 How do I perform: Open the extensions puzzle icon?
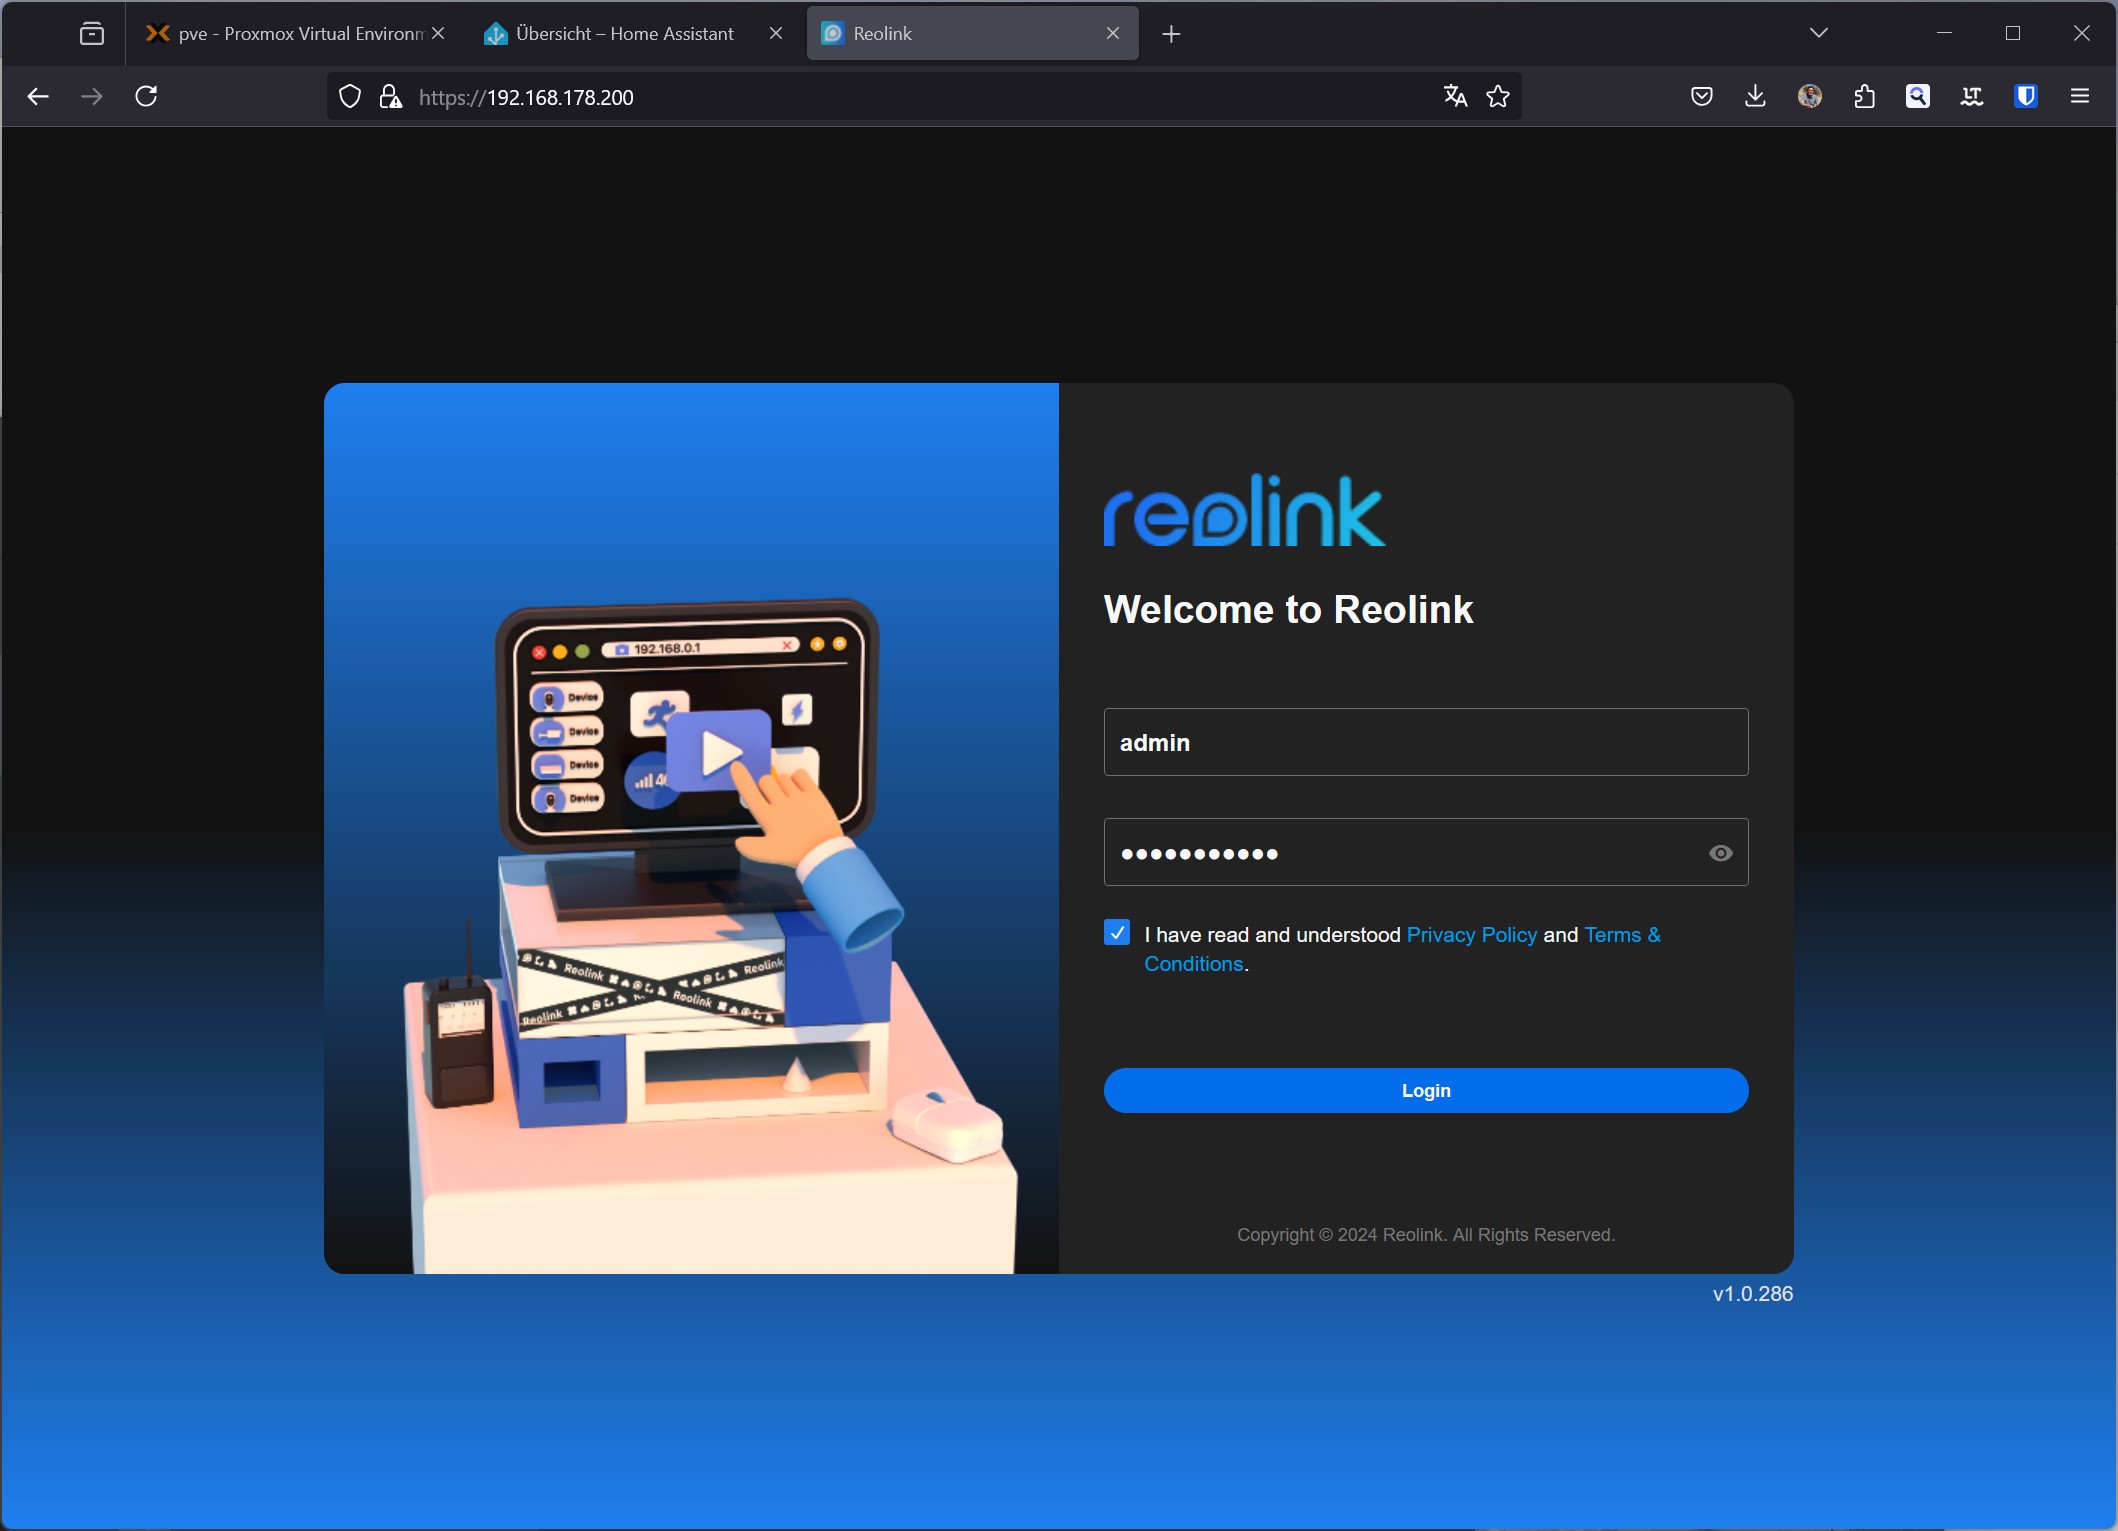click(1864, 96)
